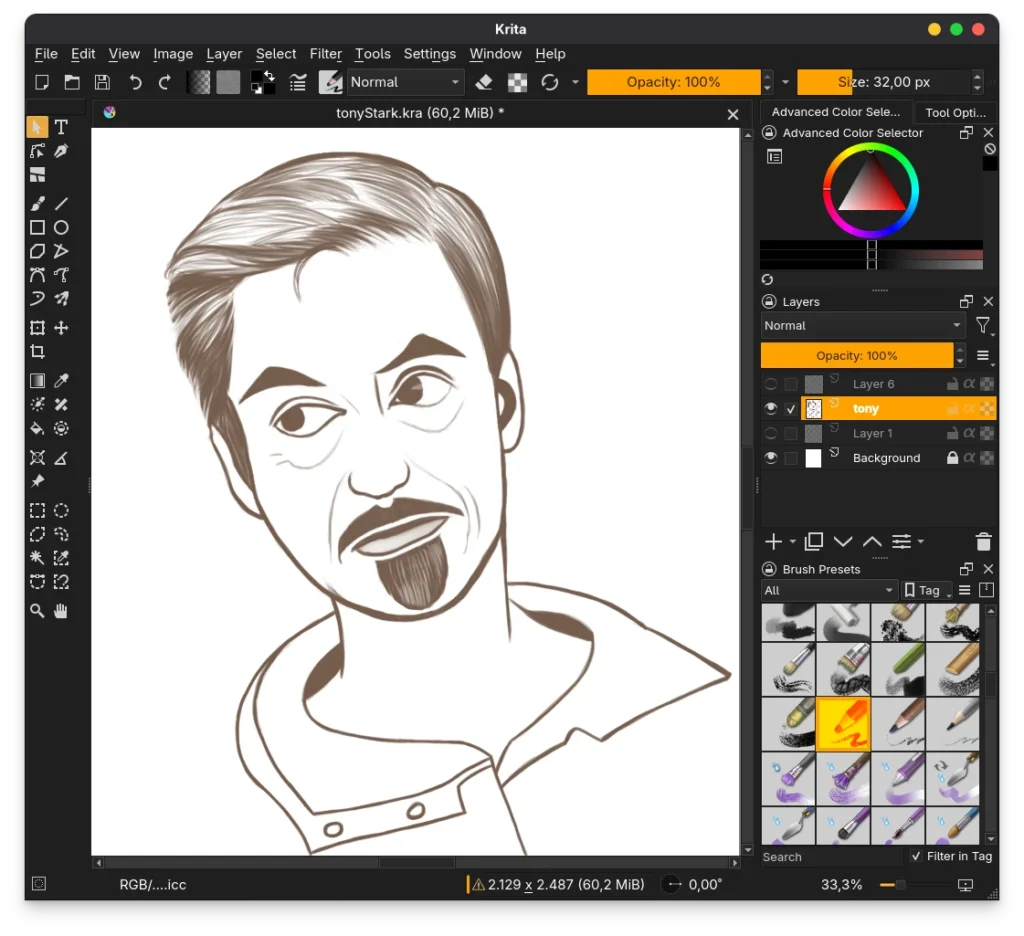This screenshot has width=1024, height=936.
Task: Open the Layer menu
Action: point(224,54)
